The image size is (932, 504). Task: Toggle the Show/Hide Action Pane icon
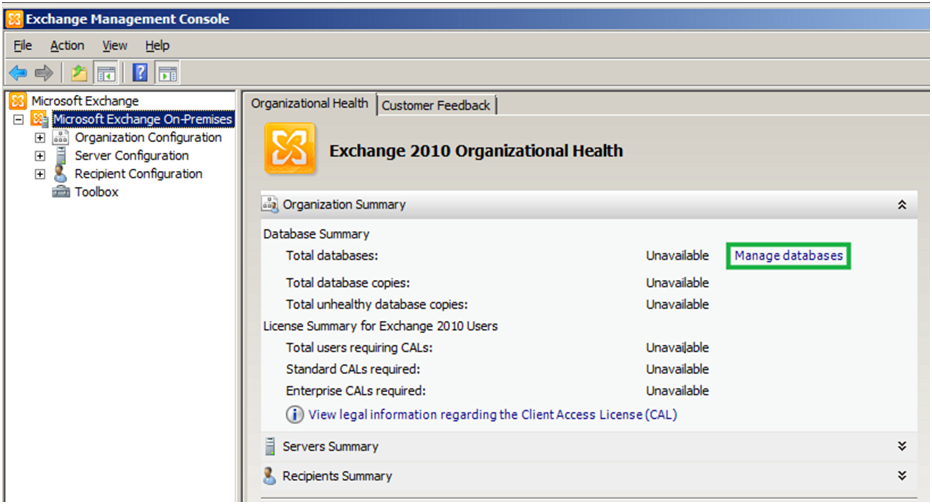168,74
